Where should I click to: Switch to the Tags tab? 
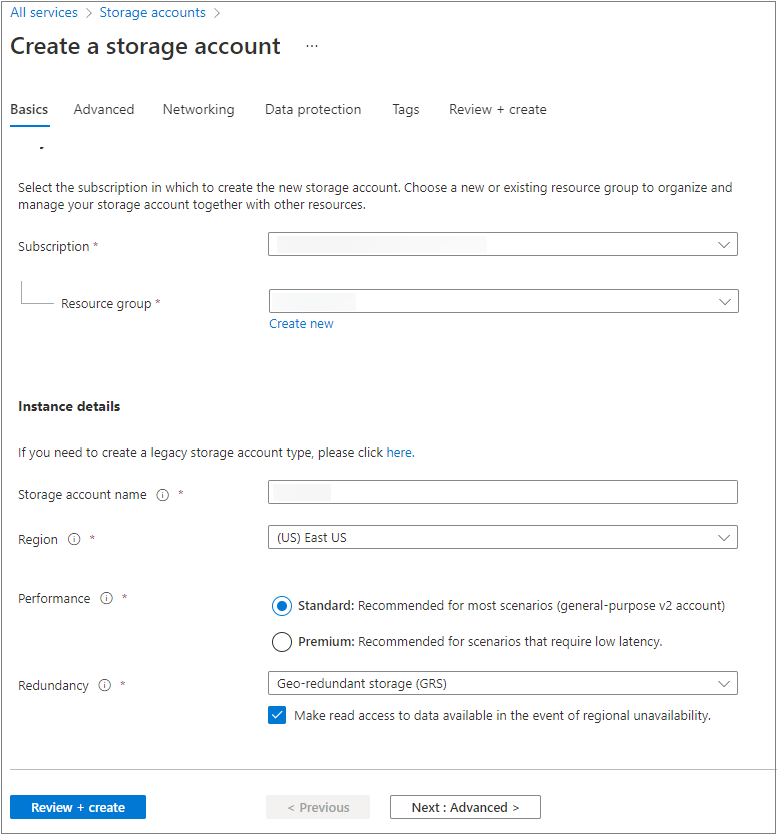tap(405, 110)
